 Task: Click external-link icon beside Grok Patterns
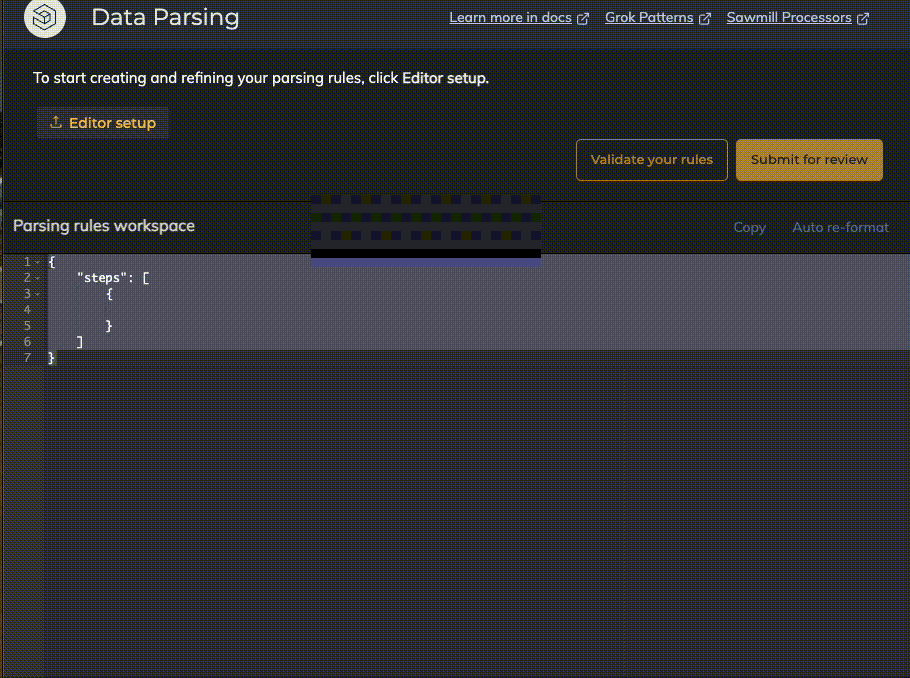click(705, 19)
